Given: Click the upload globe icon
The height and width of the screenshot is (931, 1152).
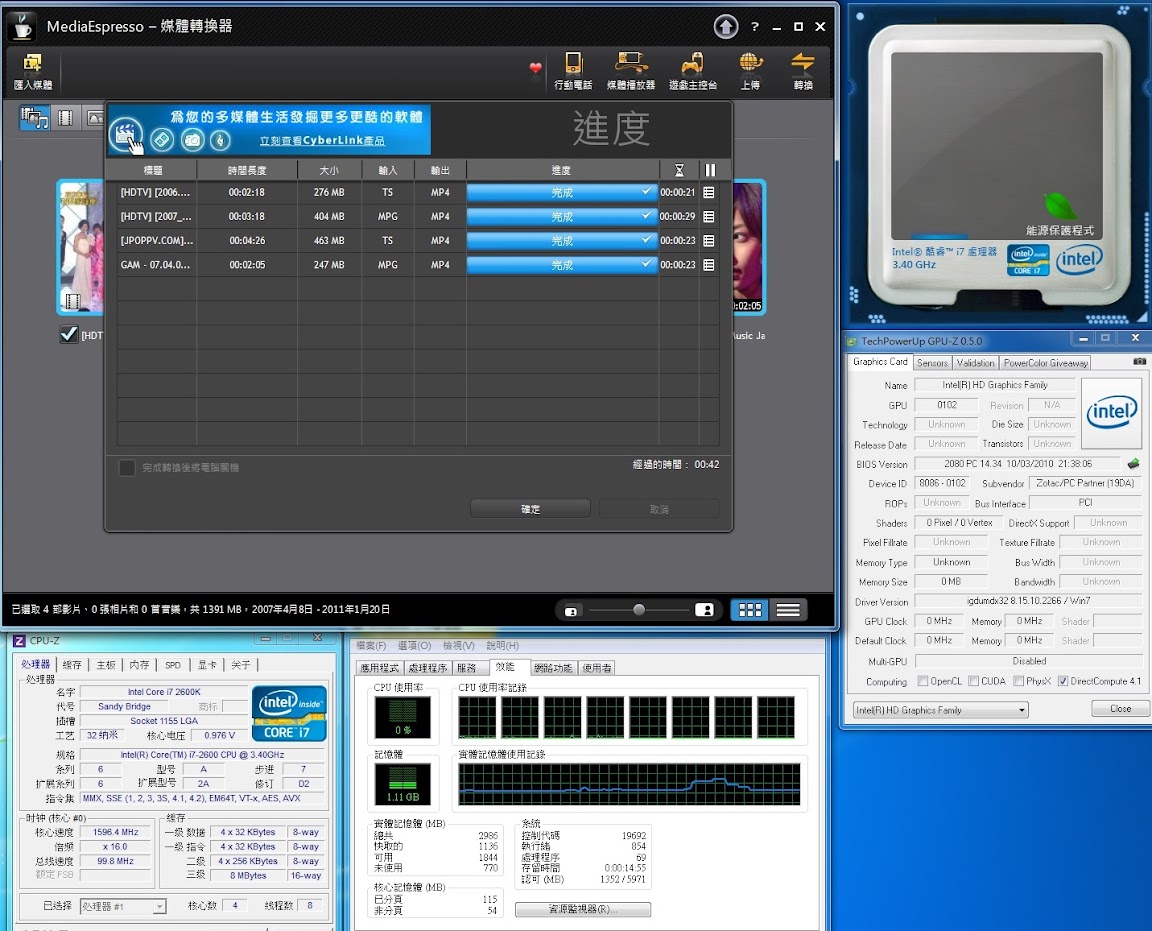Looking at the screenshot, I should 750,71.
